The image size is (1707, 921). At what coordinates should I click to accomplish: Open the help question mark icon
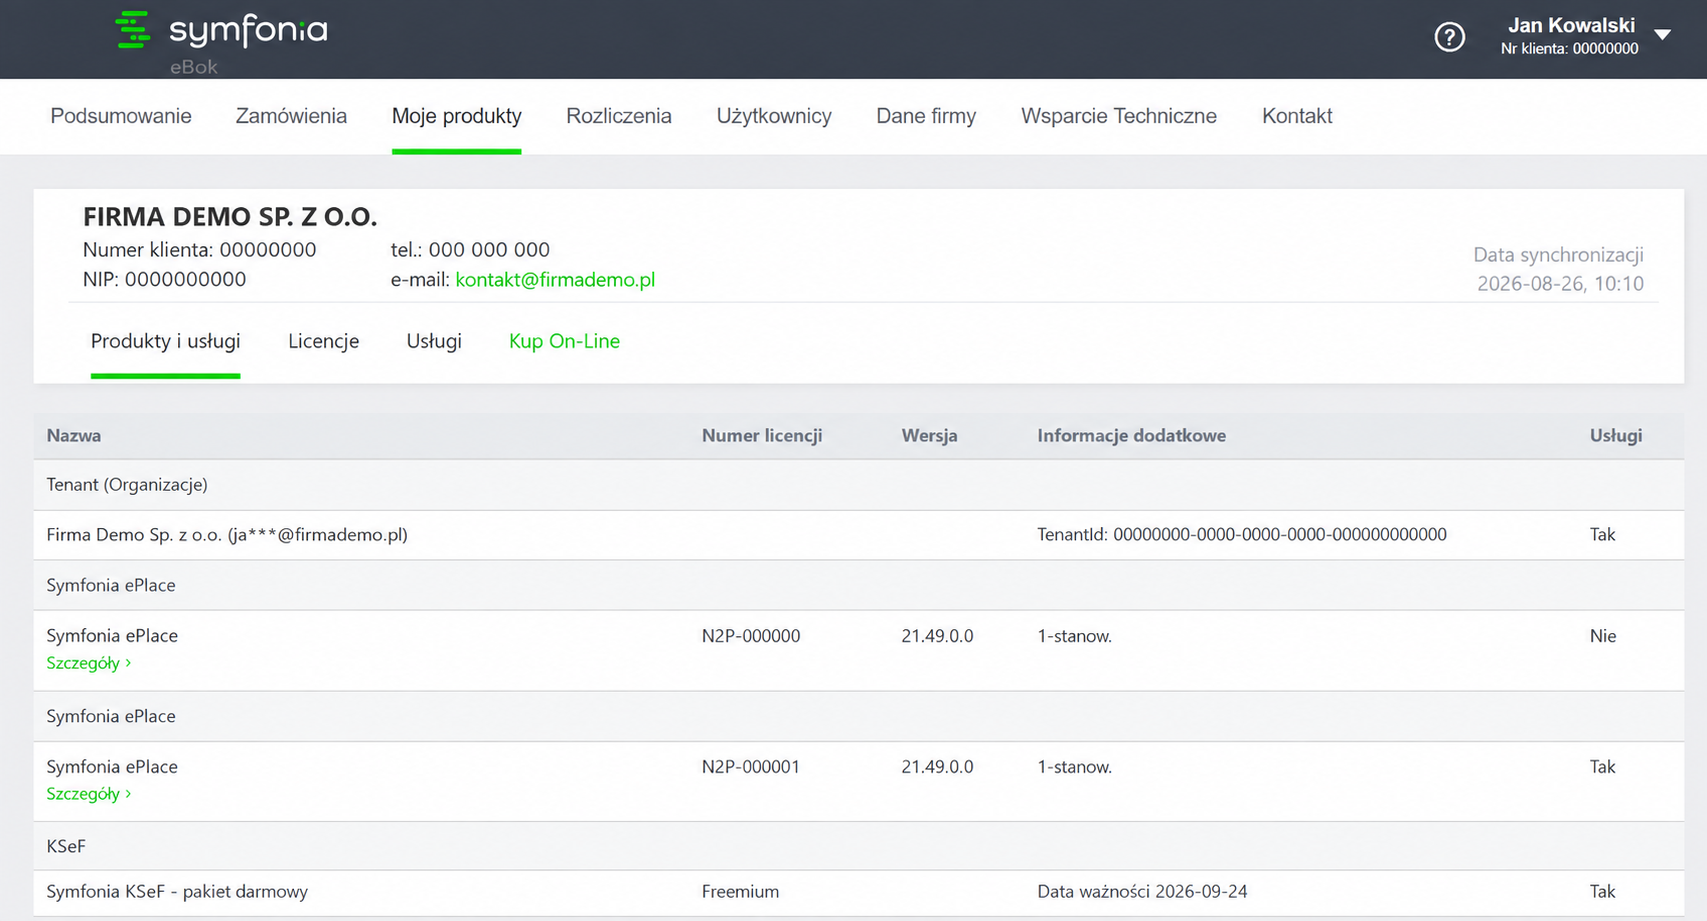[1449, 37]
